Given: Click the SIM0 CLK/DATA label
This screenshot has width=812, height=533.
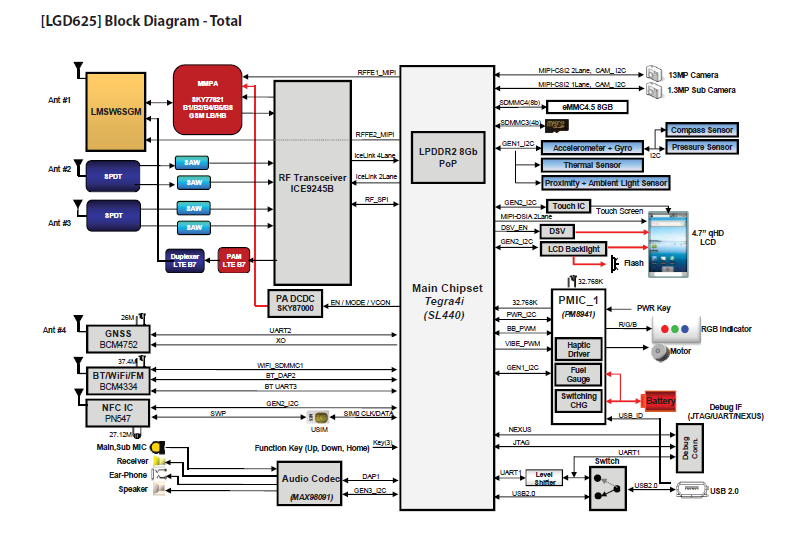Looking at the screenshot, I should pos(368,413).
